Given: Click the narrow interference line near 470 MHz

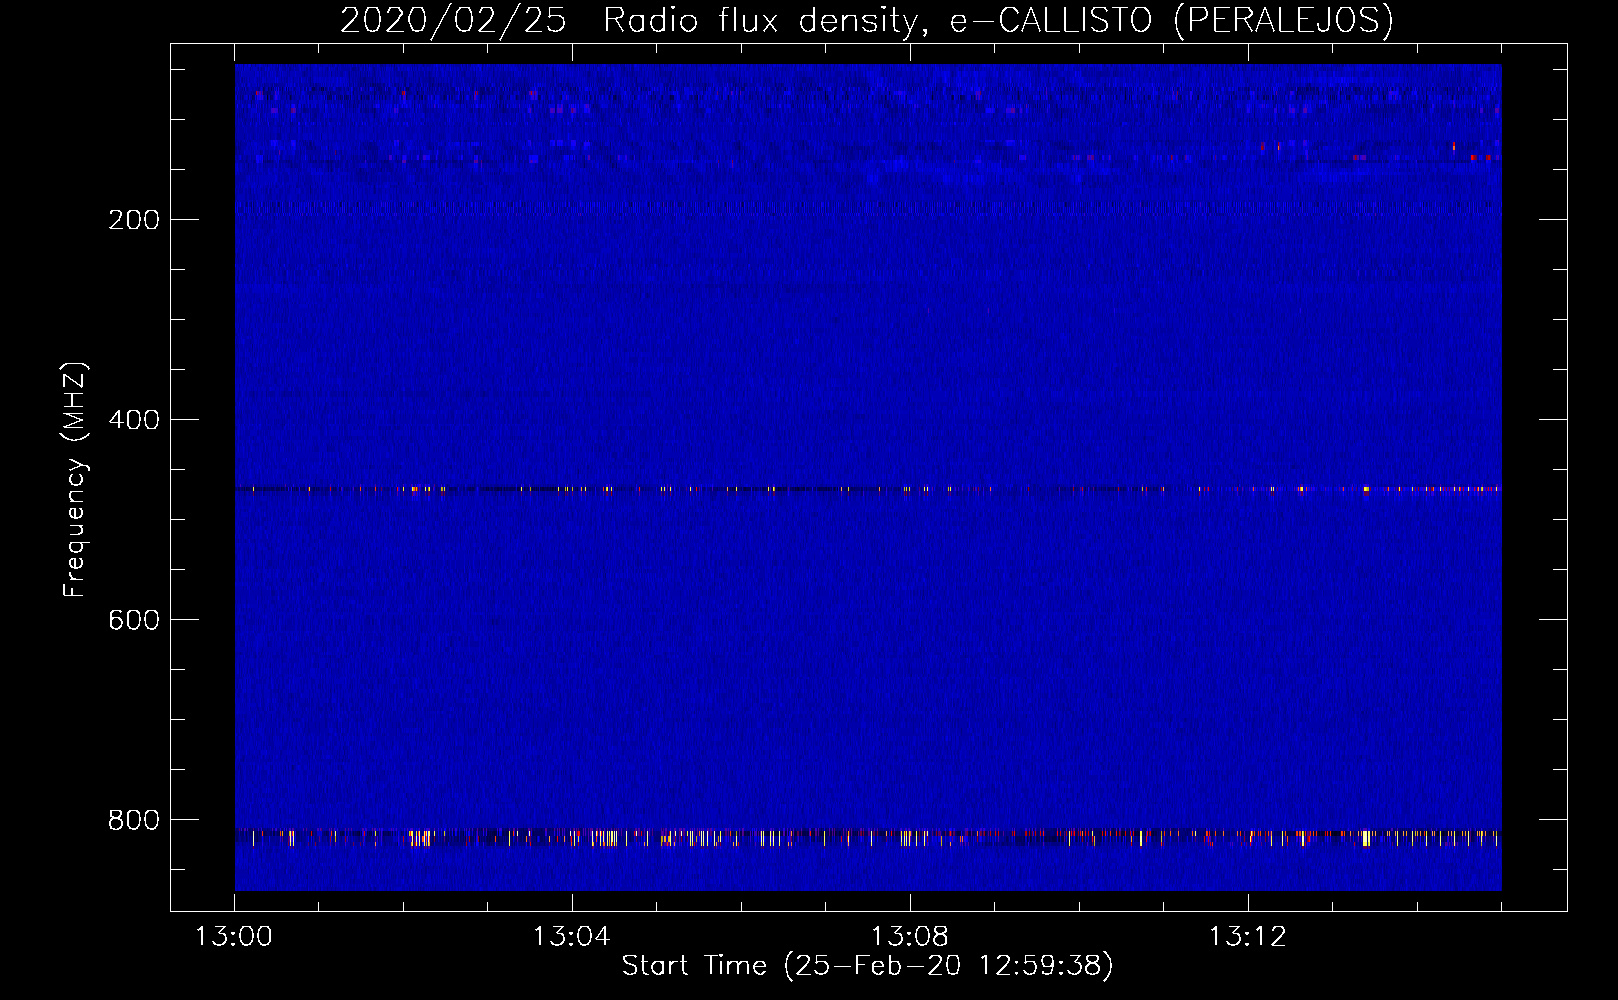Looking at the screenshot, I should [x=868, y=489].
